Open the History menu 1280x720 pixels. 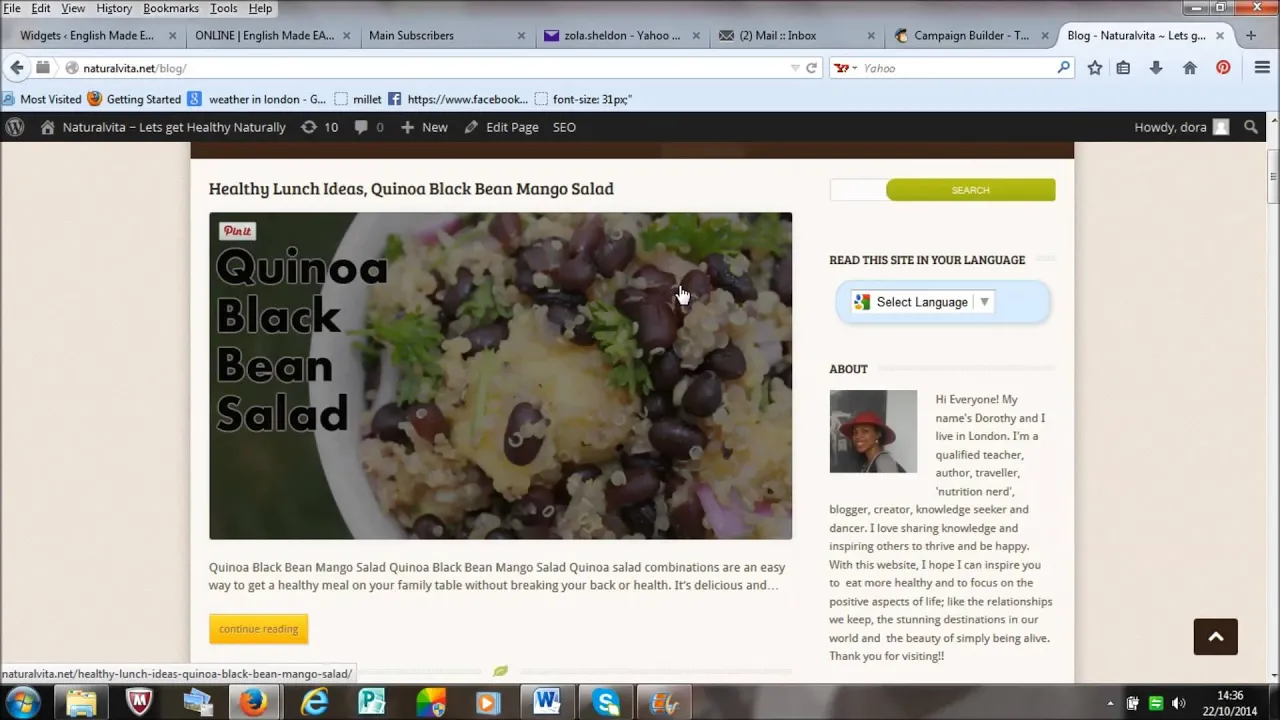click(114, 8)
